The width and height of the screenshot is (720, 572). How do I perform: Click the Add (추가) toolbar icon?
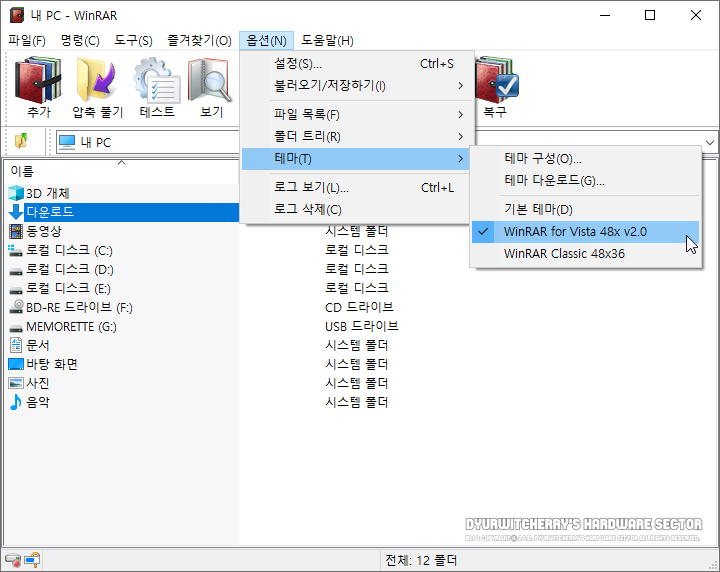[39, 80]
